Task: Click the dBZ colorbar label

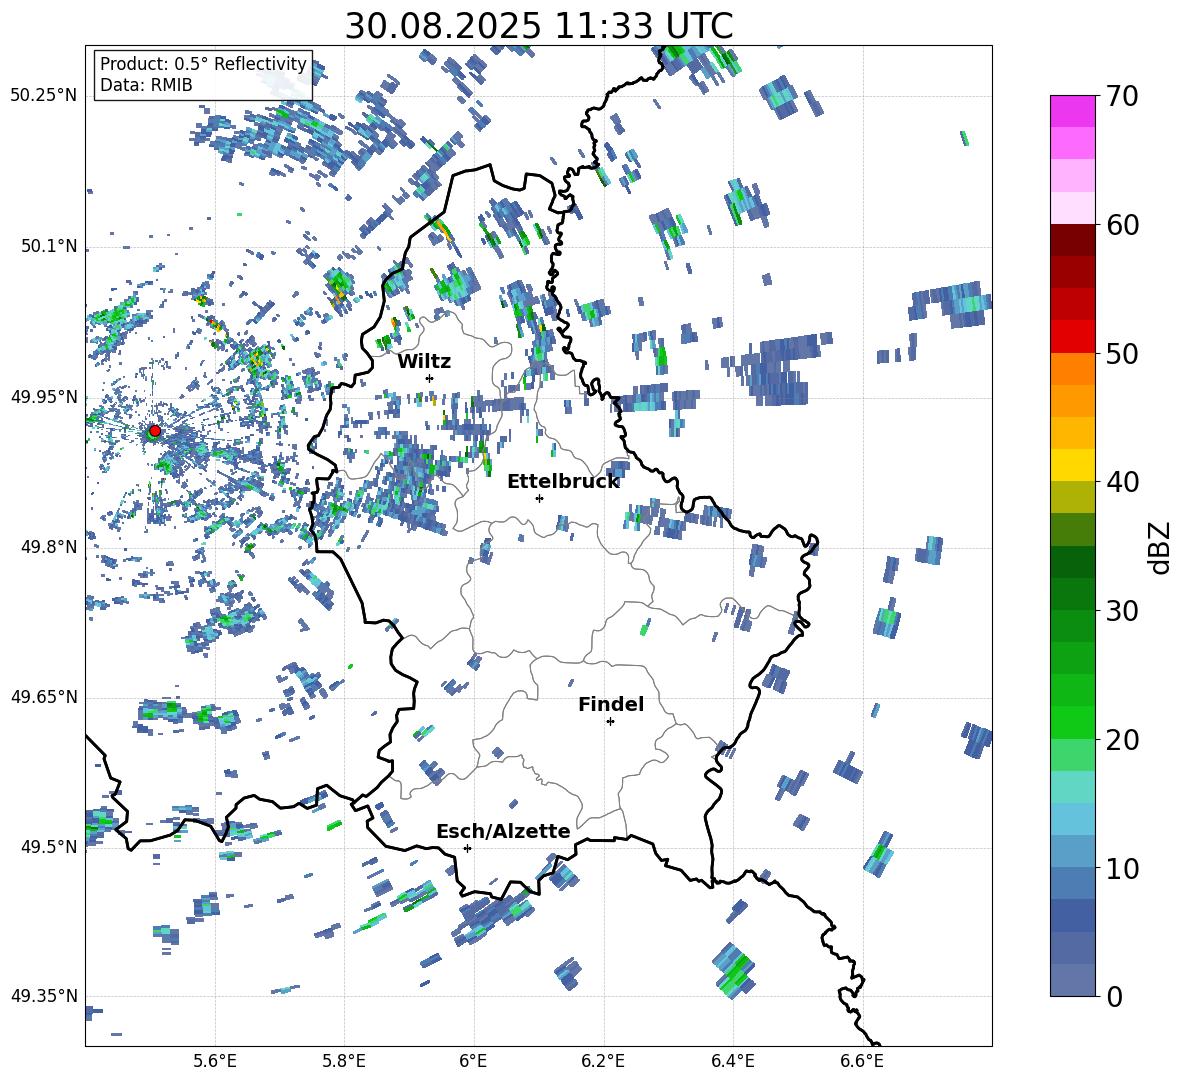Action: point(1159,547)
